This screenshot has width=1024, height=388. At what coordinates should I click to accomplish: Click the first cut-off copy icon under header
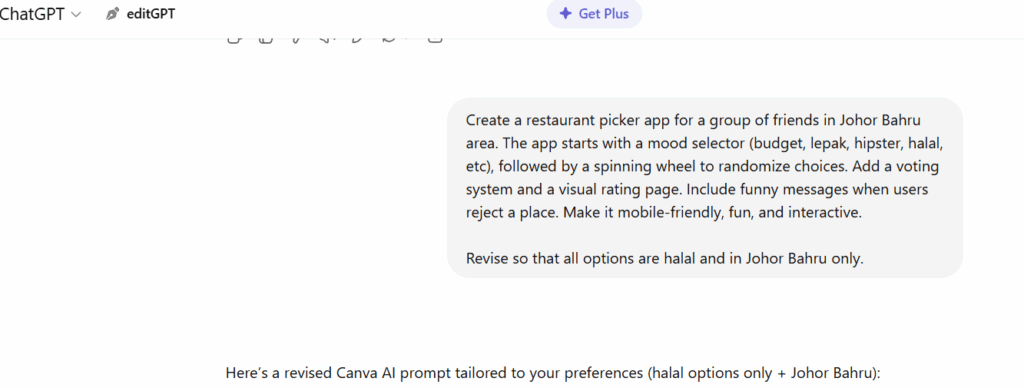[234, 40]
